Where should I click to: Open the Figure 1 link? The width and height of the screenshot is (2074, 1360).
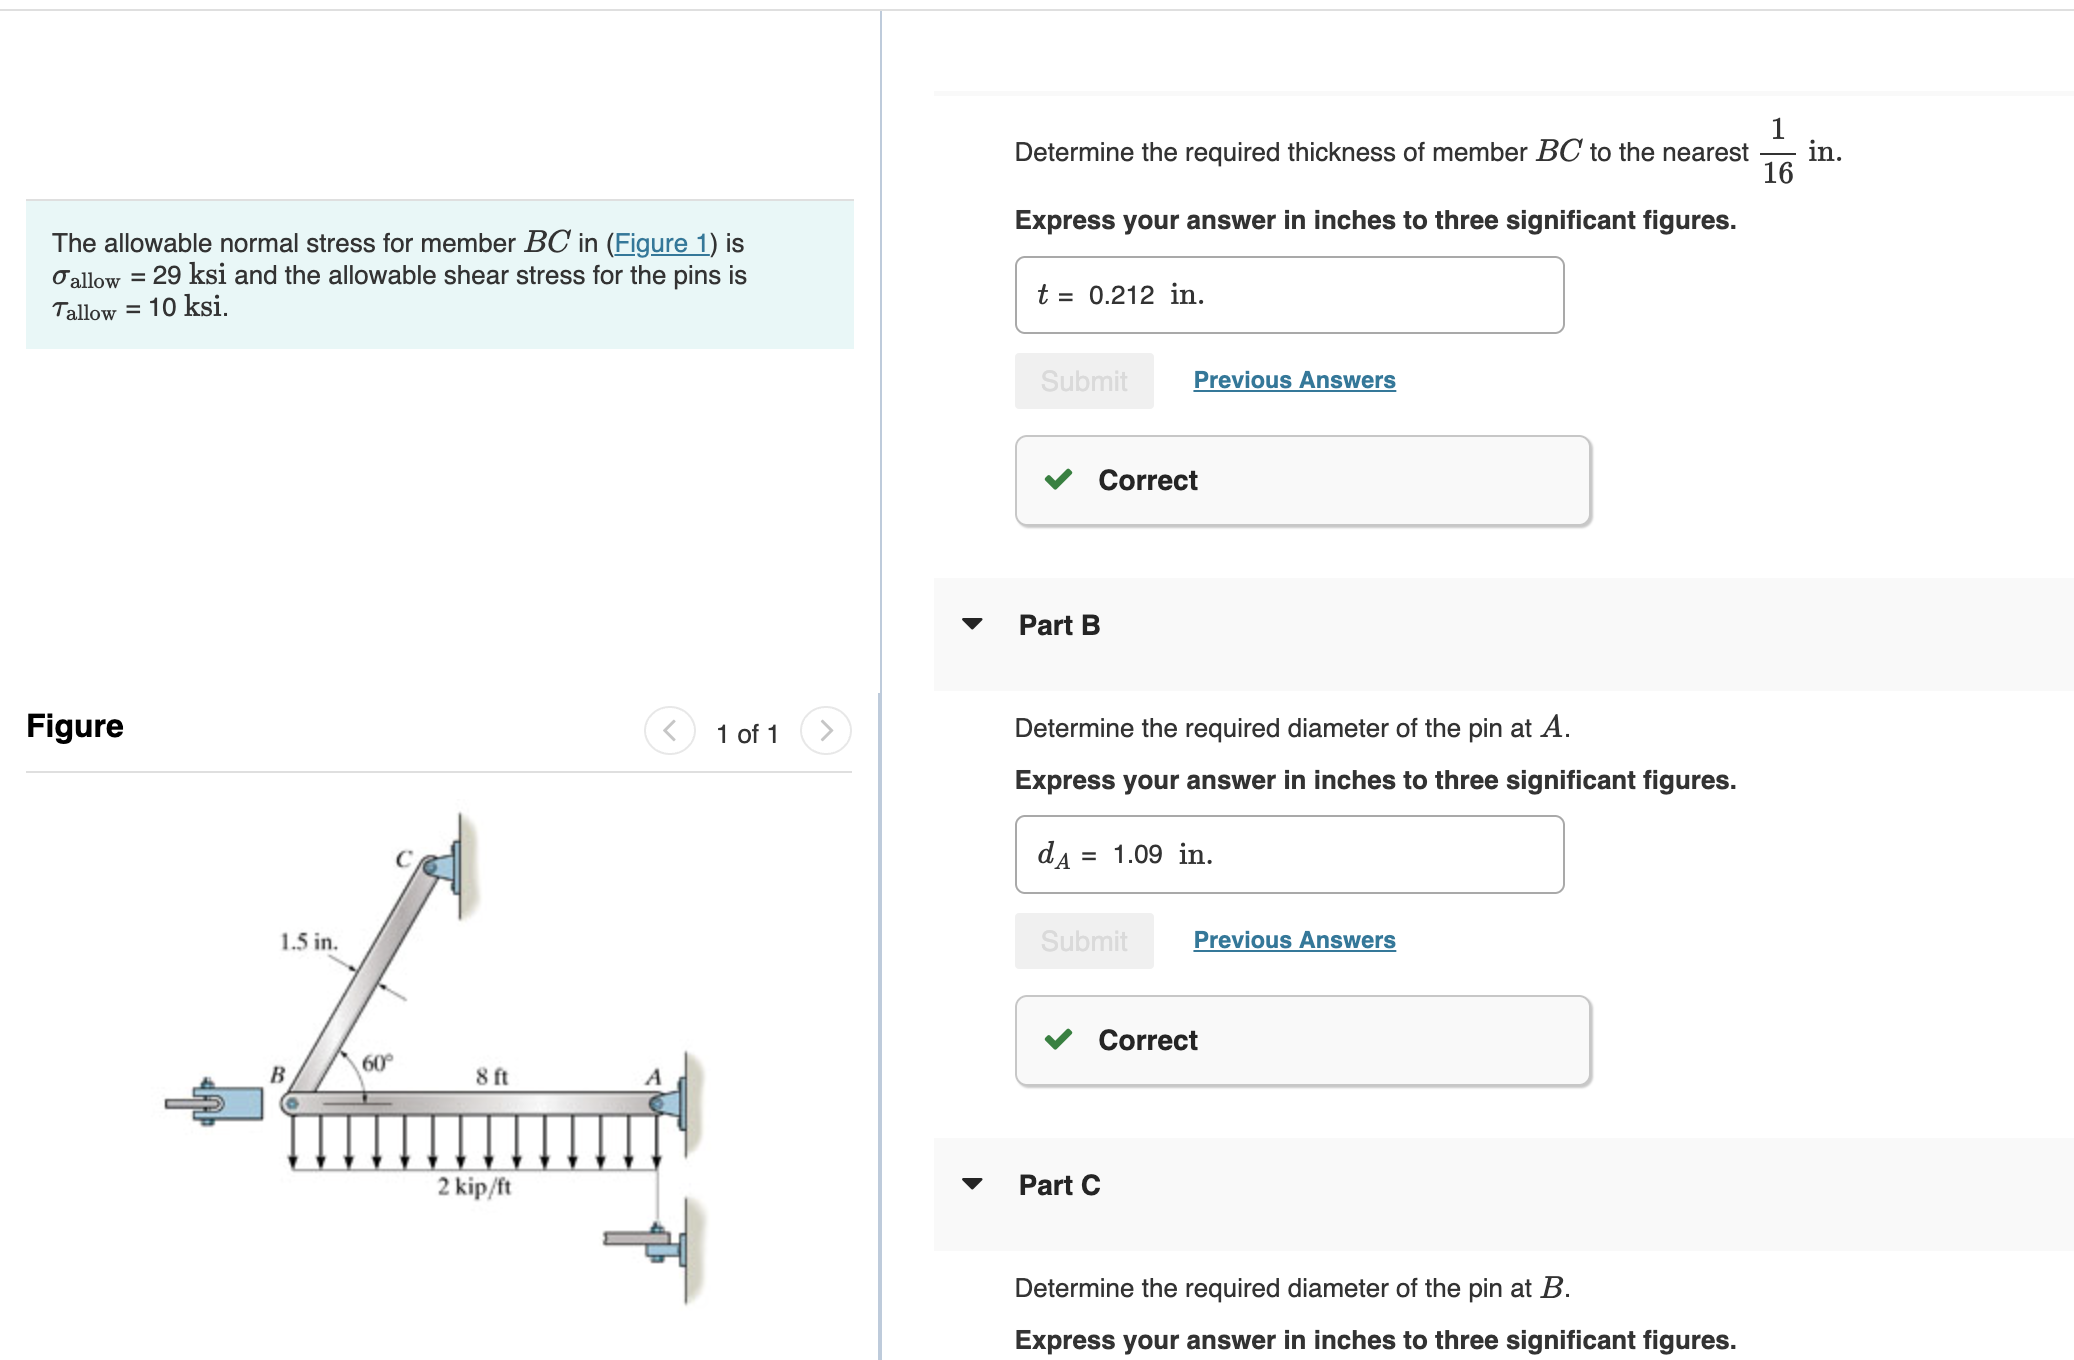pos(661,243)
